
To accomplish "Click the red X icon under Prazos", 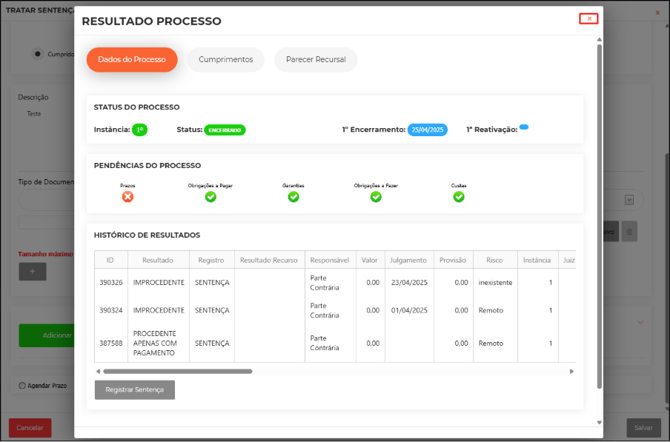I will 128,197.
